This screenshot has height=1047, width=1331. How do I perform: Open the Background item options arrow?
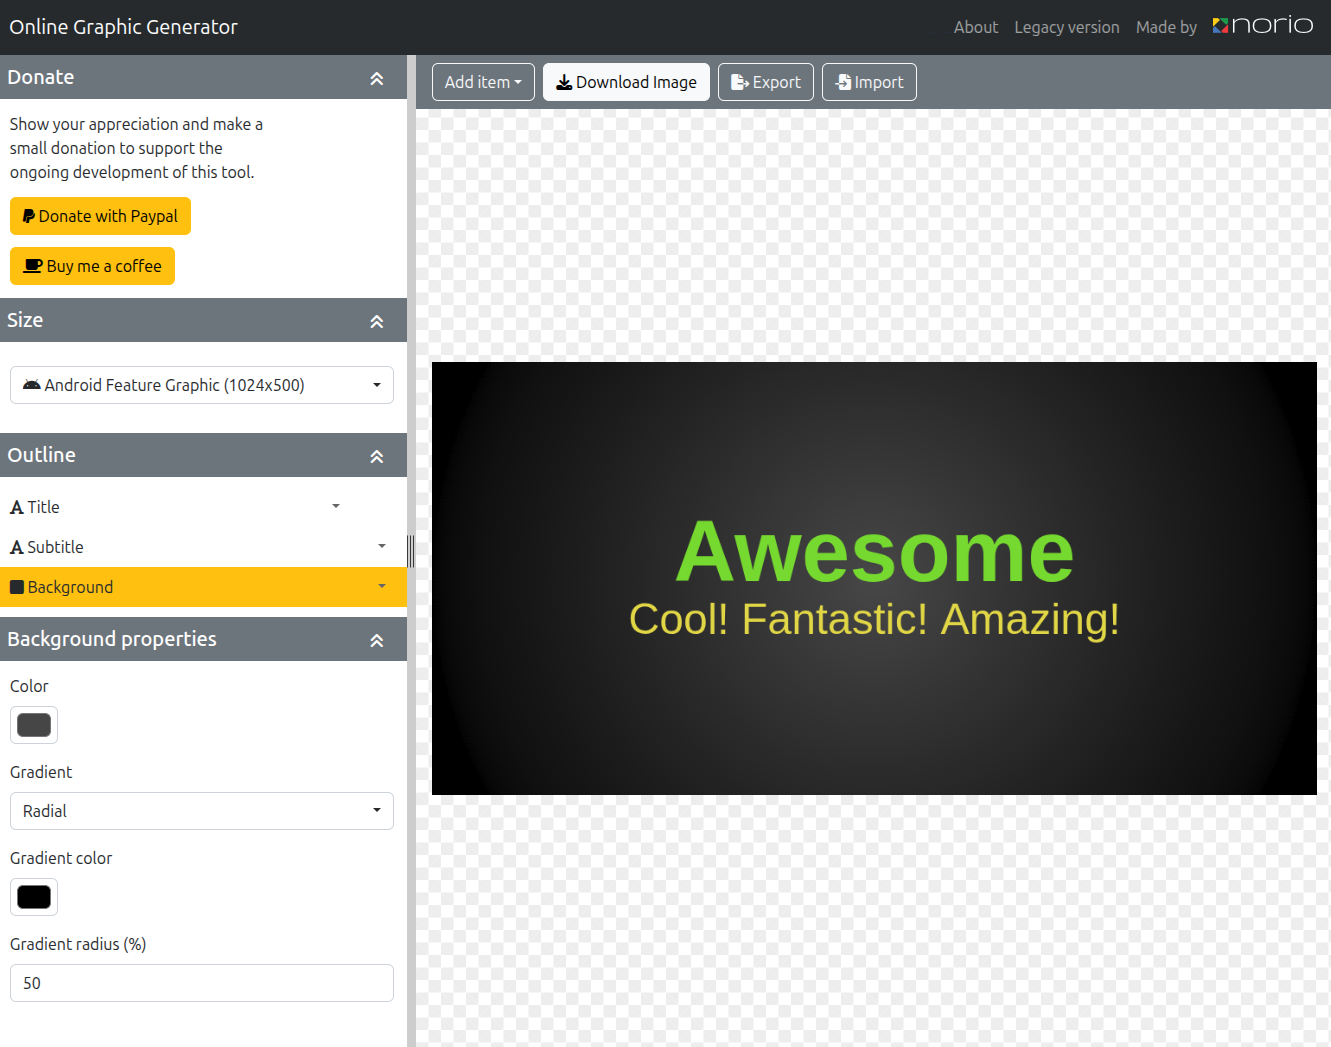(382, 586)
